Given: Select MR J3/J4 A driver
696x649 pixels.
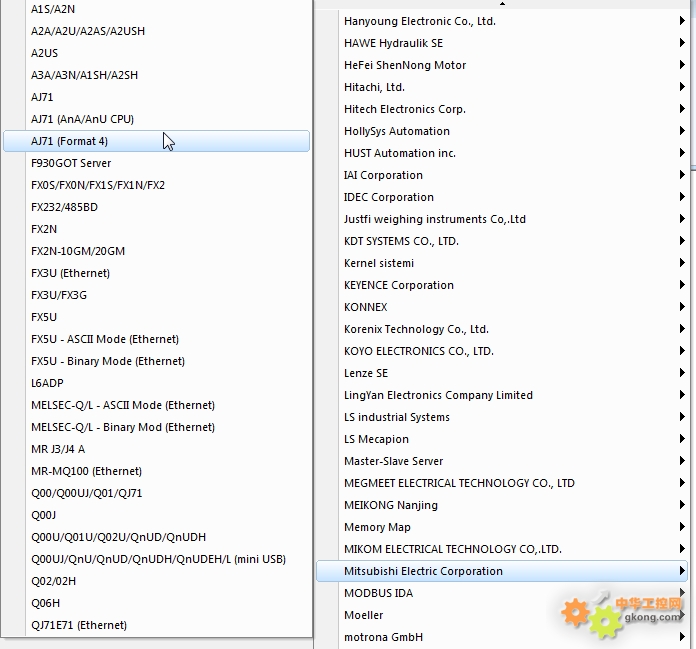Looking at the screenshot, I should pyautogui.click(x=156, y=449).
